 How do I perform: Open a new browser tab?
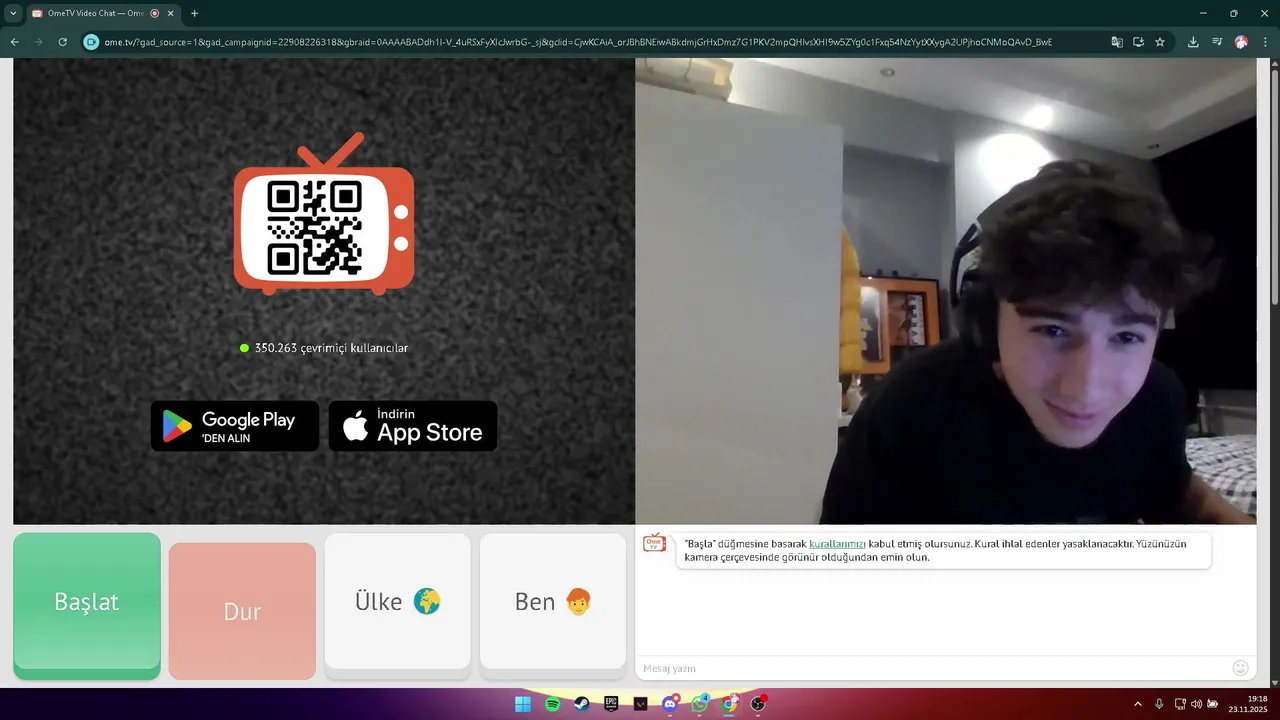click(x=194, y=13)
